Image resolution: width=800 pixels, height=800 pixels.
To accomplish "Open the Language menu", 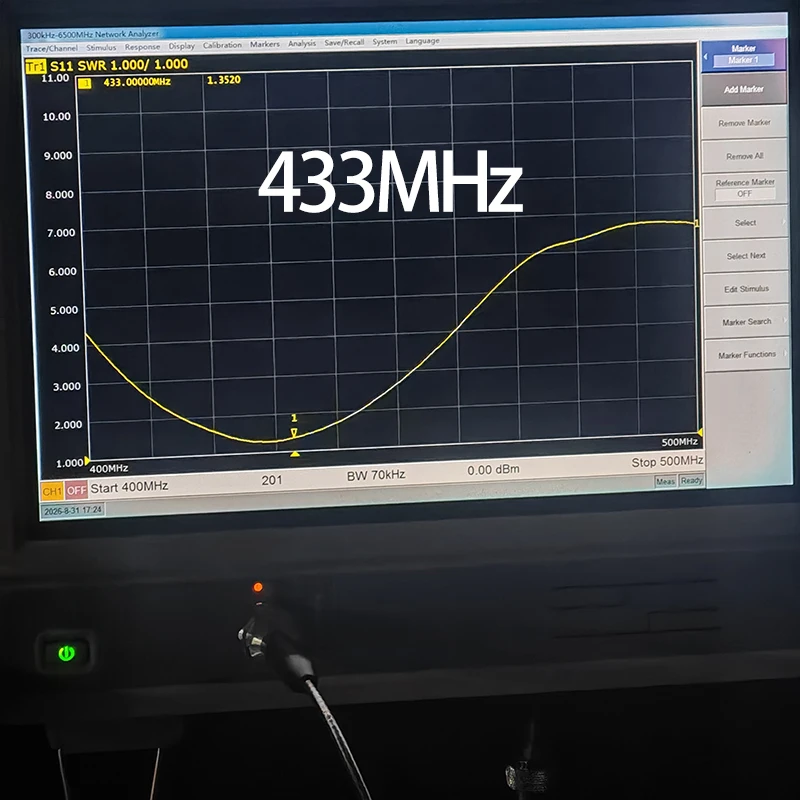I will point(422,41).
